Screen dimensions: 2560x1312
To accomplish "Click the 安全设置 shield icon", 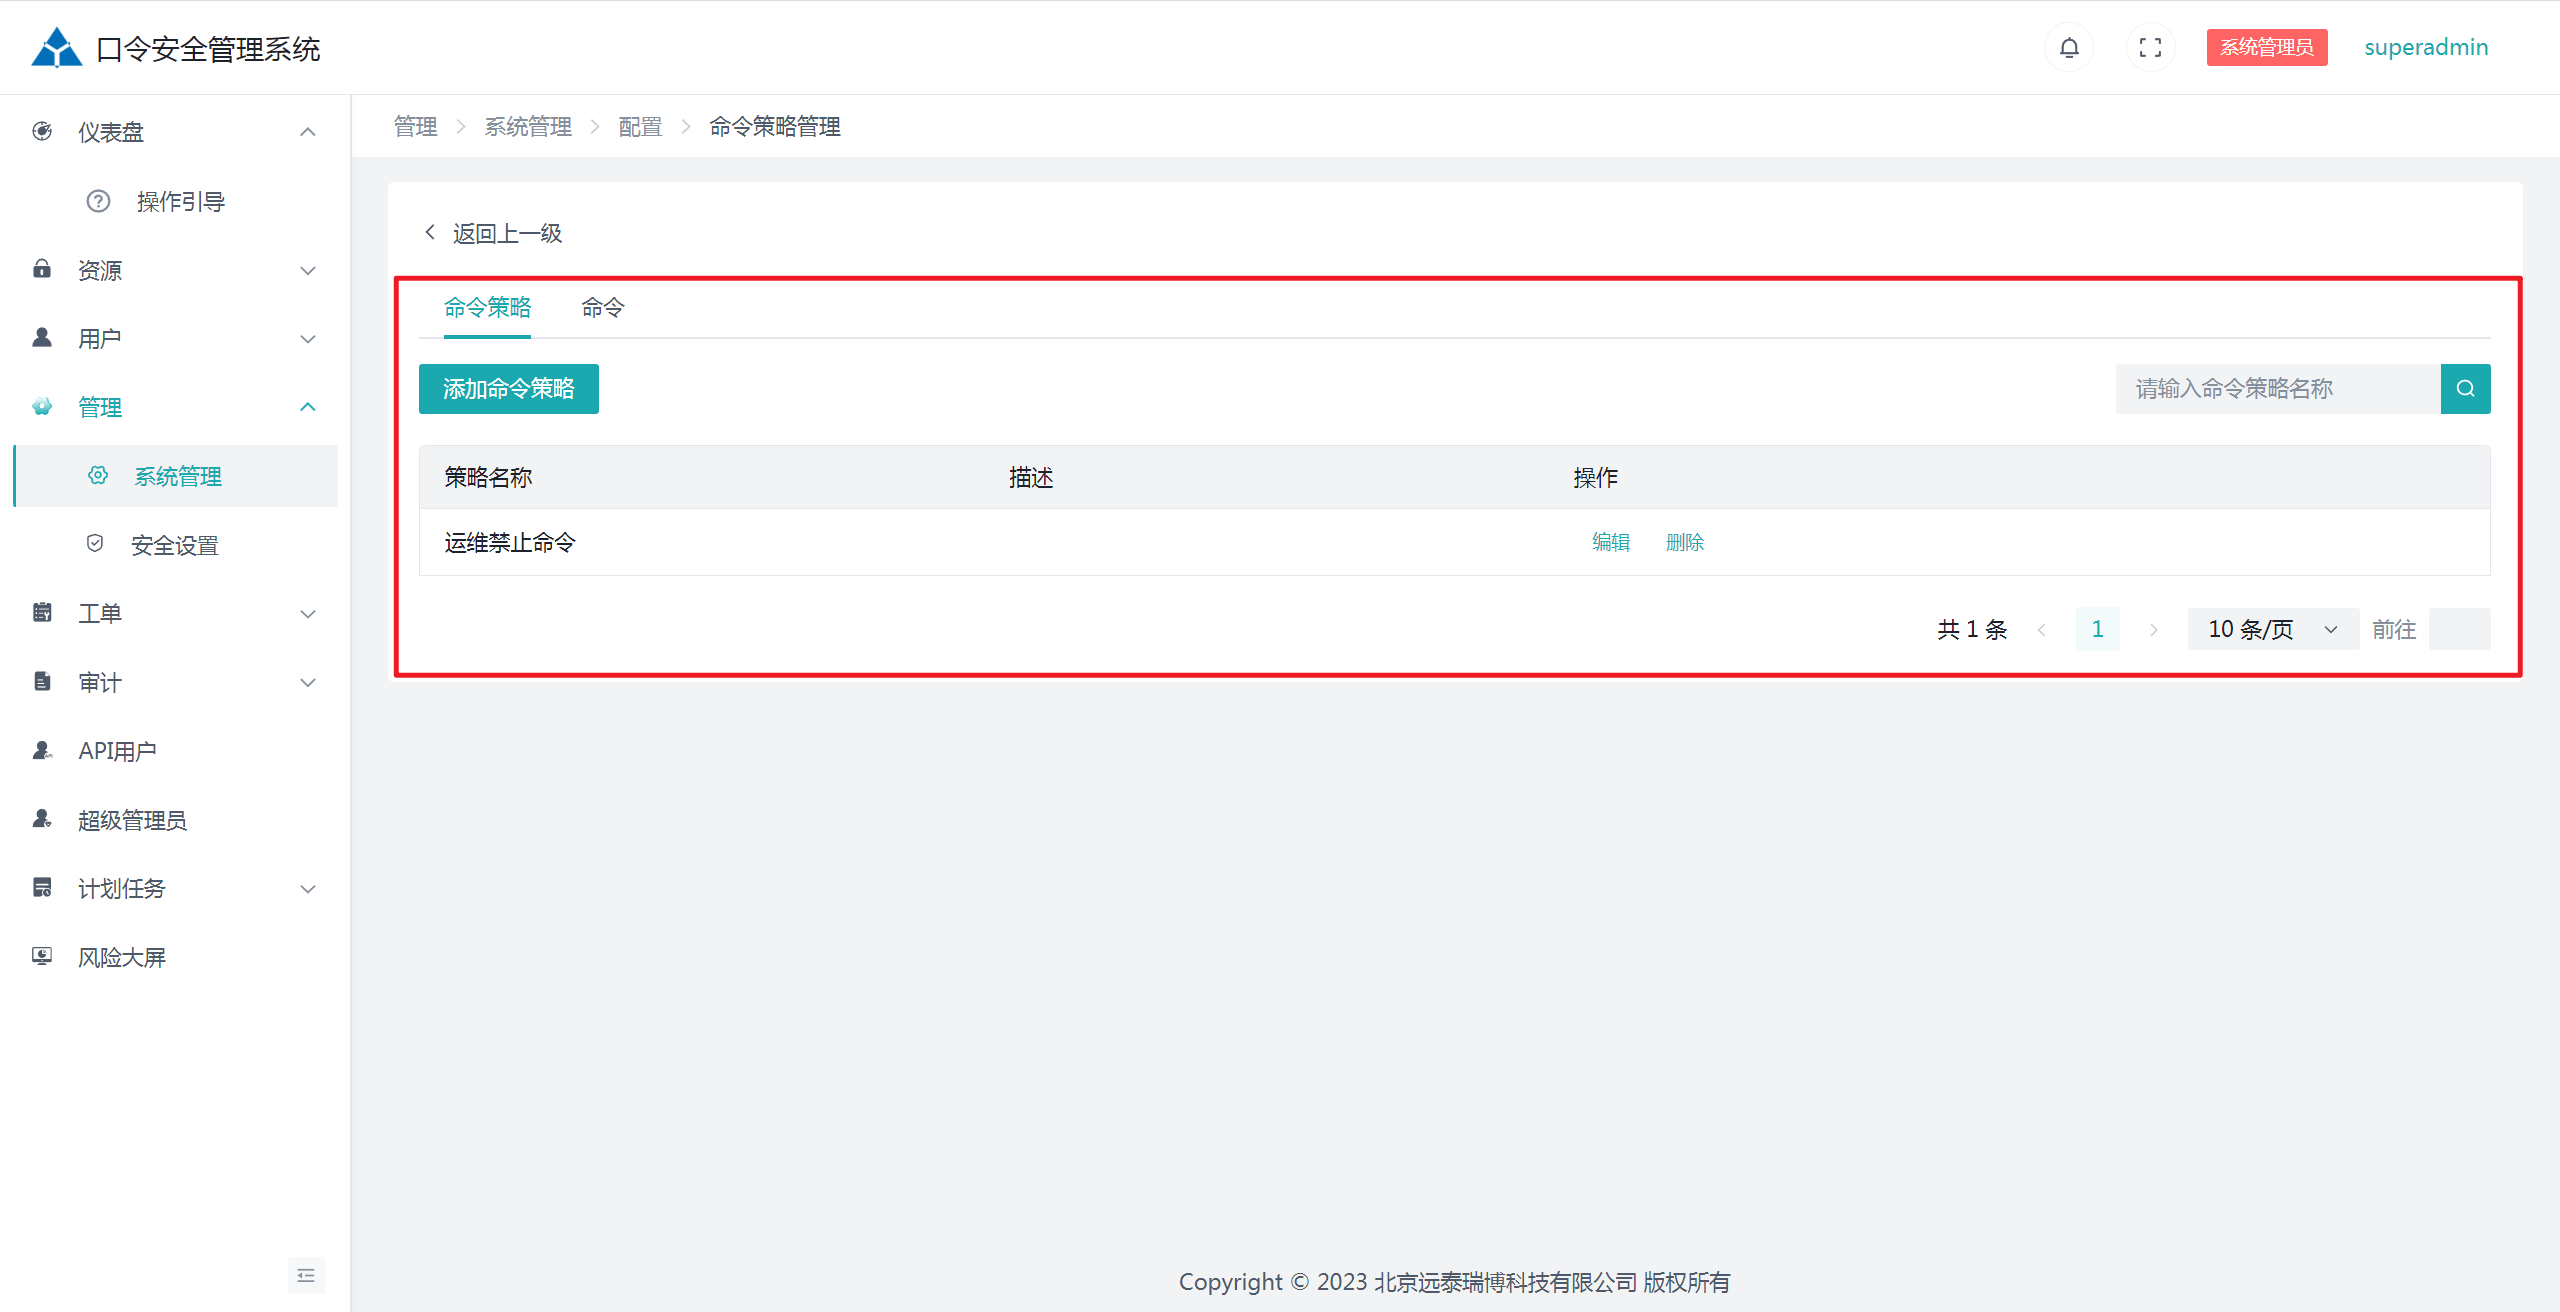I will [95, 544].
